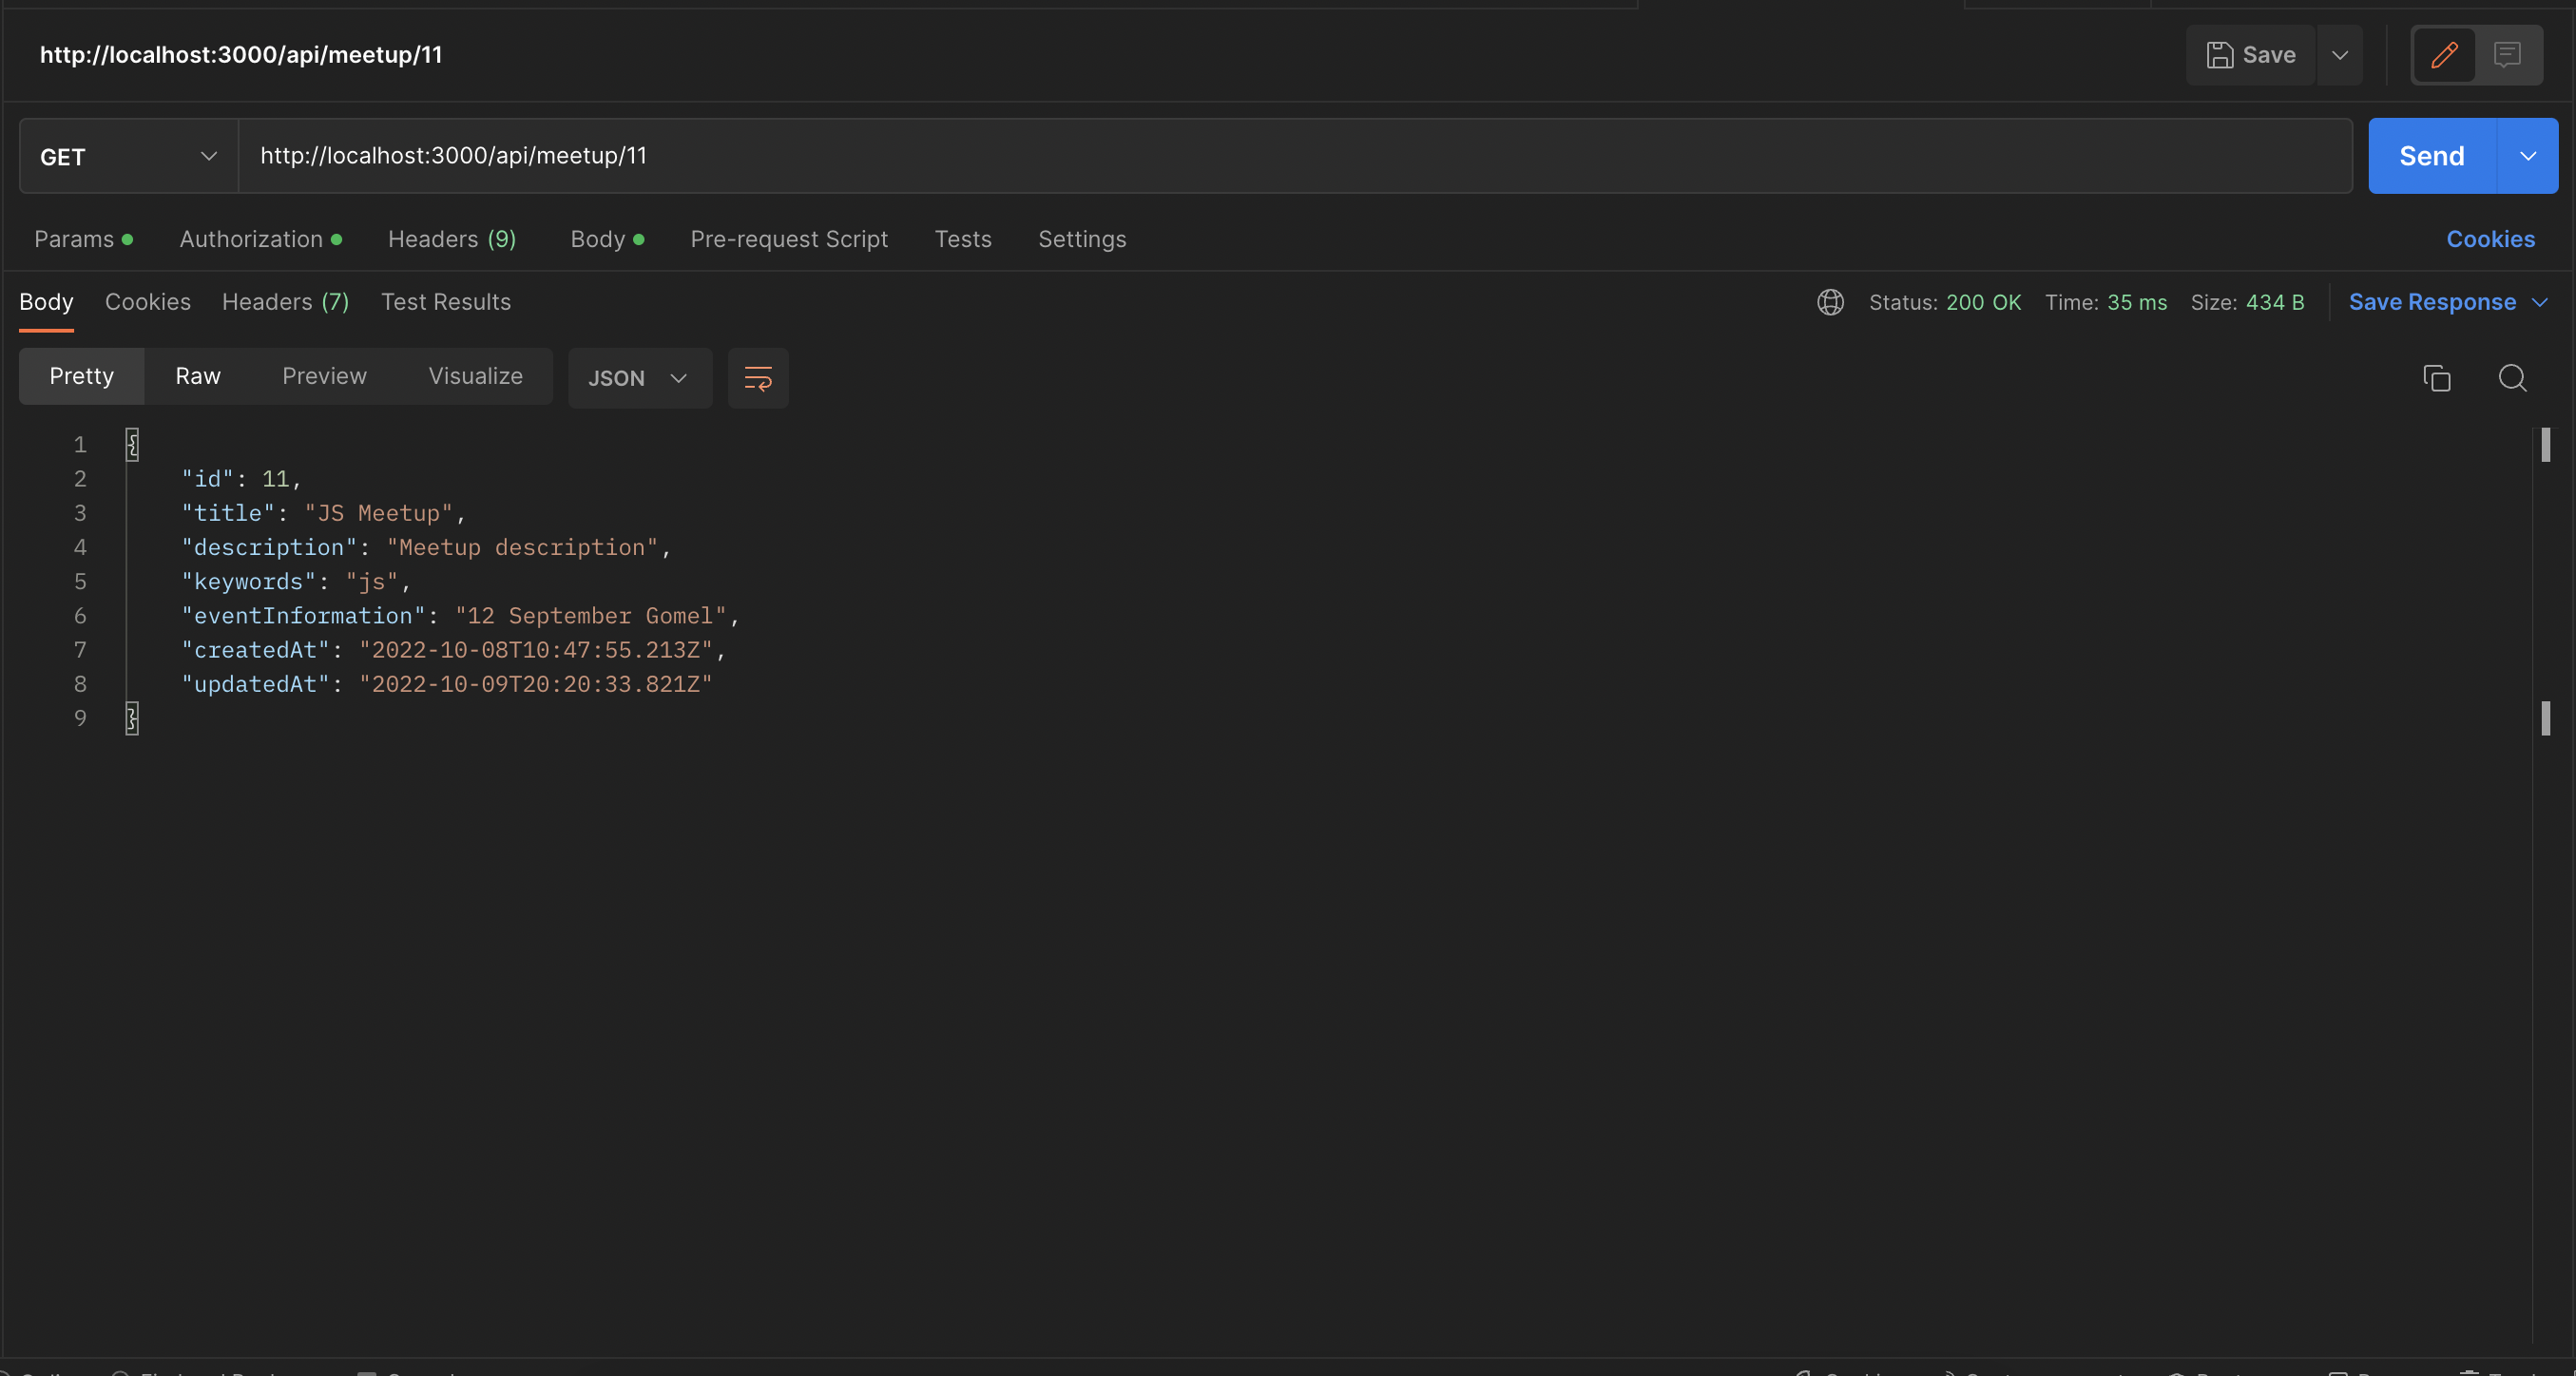
Task: Open the Save button dropdown arrow
Action: tap(2340, 55)
